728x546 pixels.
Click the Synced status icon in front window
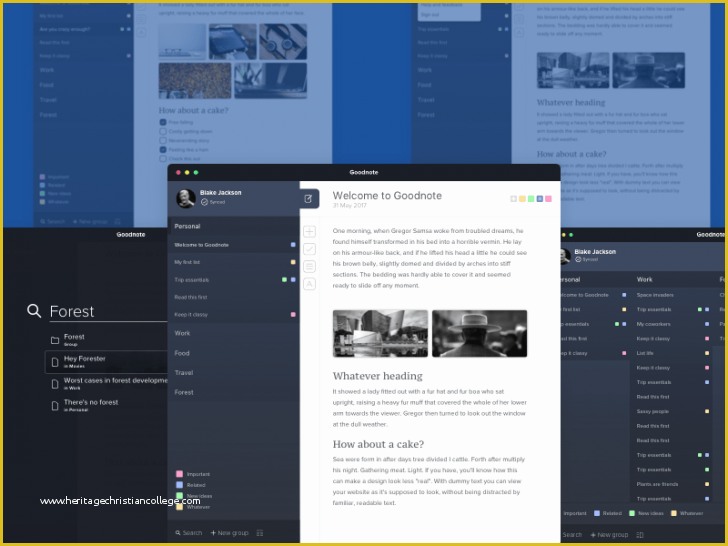click(x=204, y=202)
